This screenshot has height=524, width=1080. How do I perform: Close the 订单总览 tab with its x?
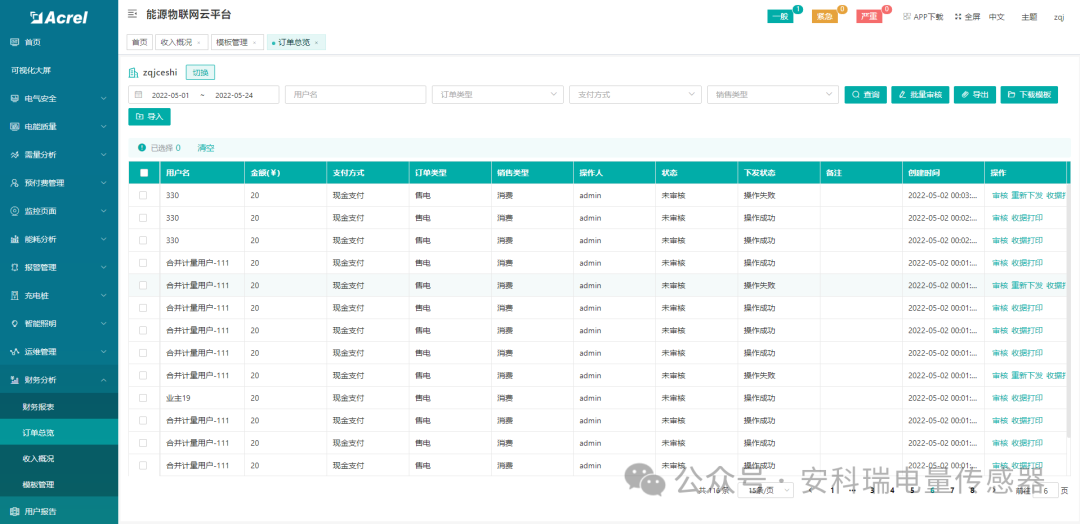[316, 43]
